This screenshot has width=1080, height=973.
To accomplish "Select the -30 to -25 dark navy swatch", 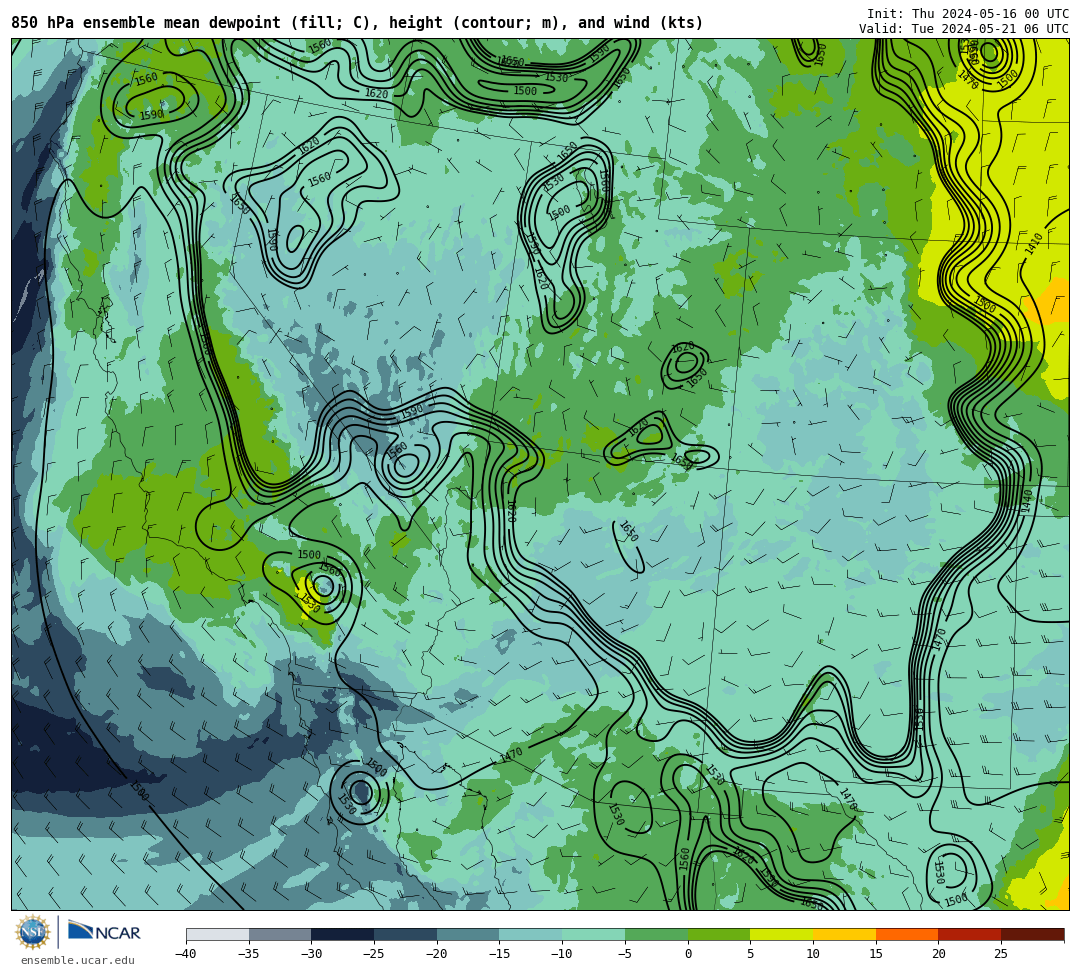I will coord(342,934).
